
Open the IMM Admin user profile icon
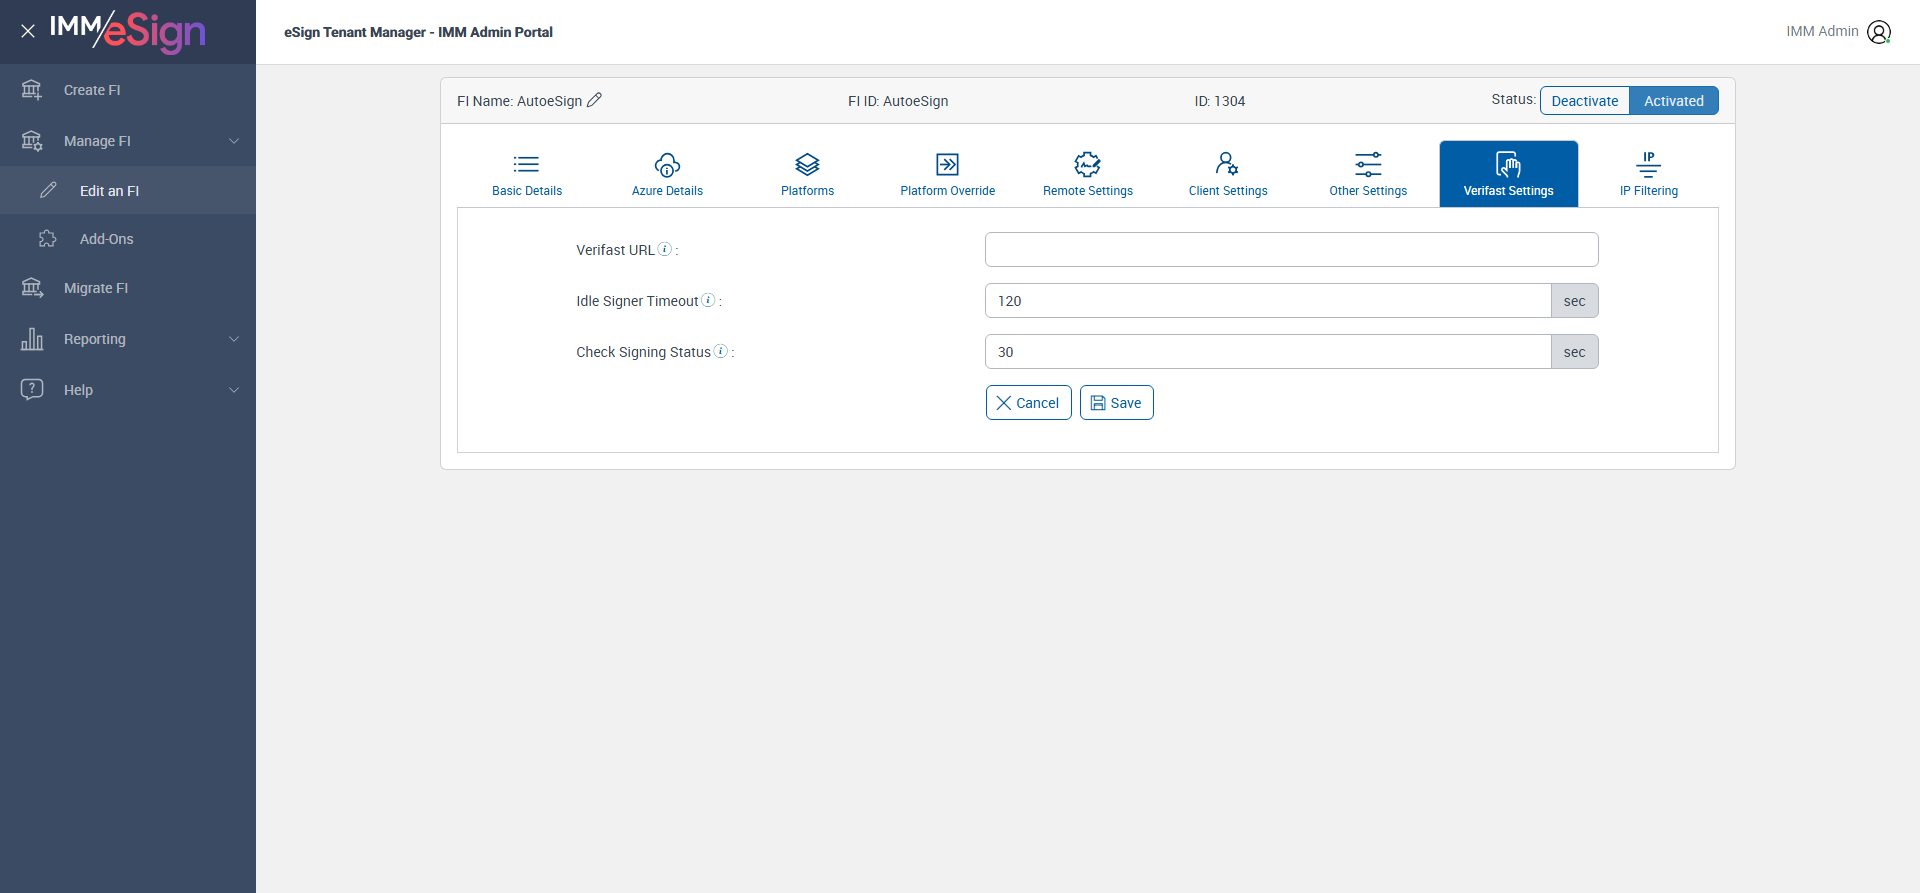point(1879,32)
